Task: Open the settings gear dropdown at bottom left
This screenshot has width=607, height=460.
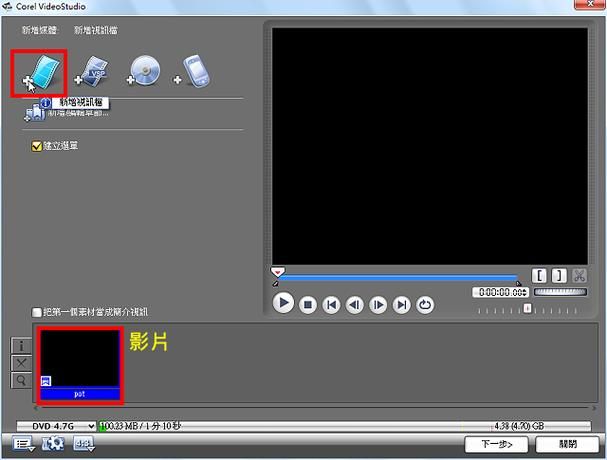Action: click(x=54, y=444)
